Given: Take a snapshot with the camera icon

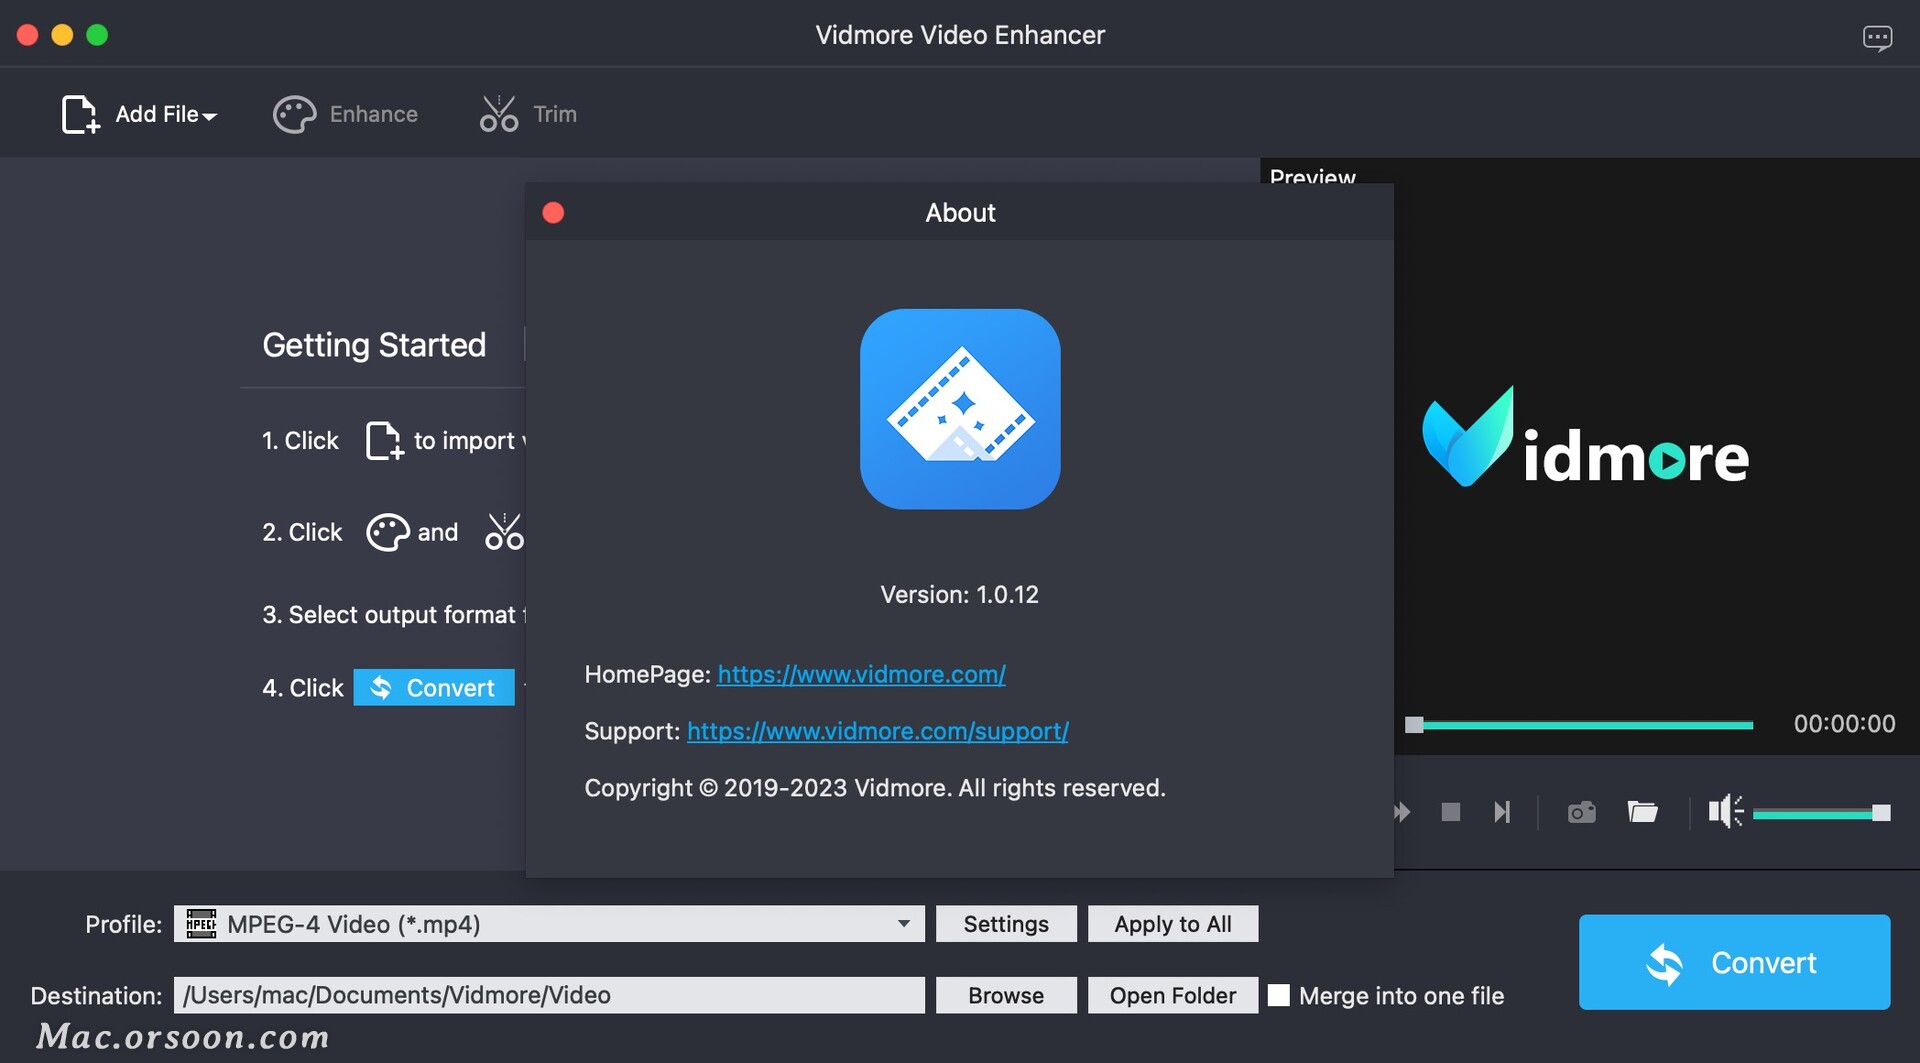Looking at the screenshot, I should (1581, 812).
